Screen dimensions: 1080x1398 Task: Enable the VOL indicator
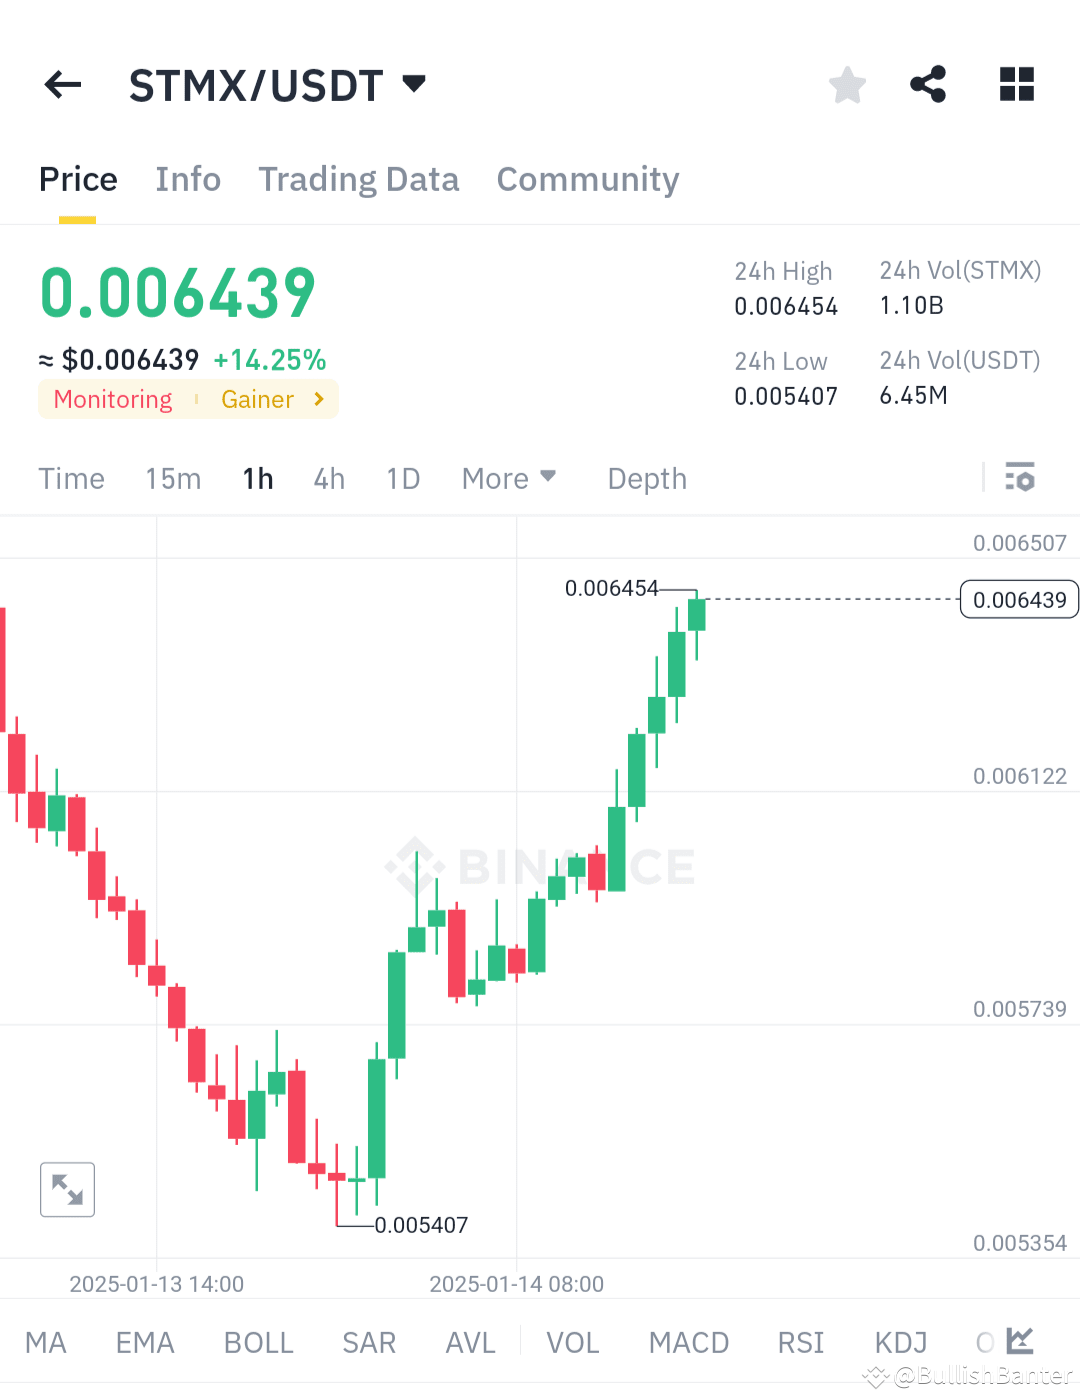(572, 1342)
